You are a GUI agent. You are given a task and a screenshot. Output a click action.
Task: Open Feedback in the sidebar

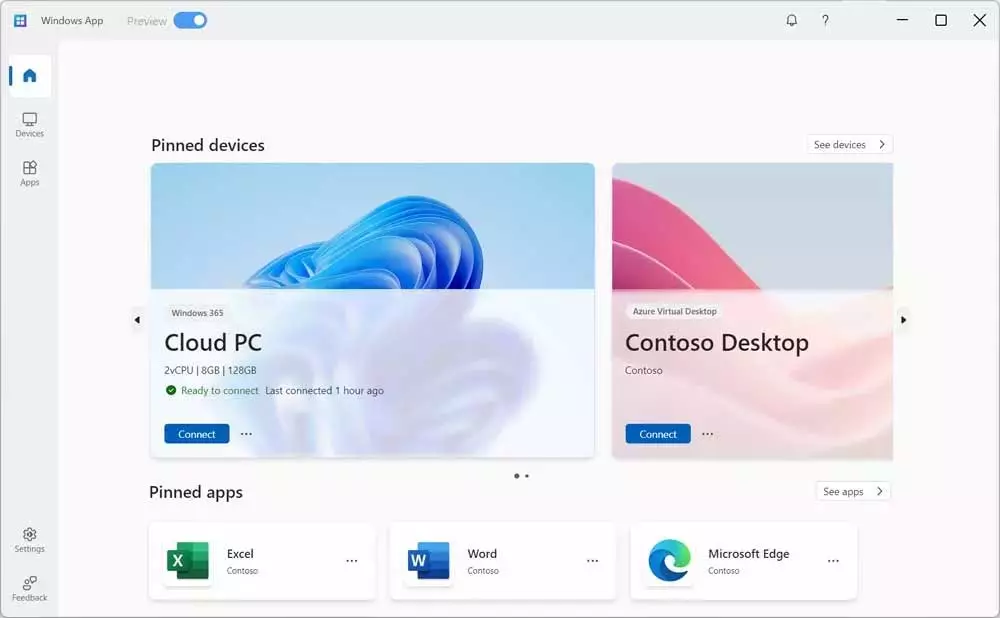click(x=30, y=589)
